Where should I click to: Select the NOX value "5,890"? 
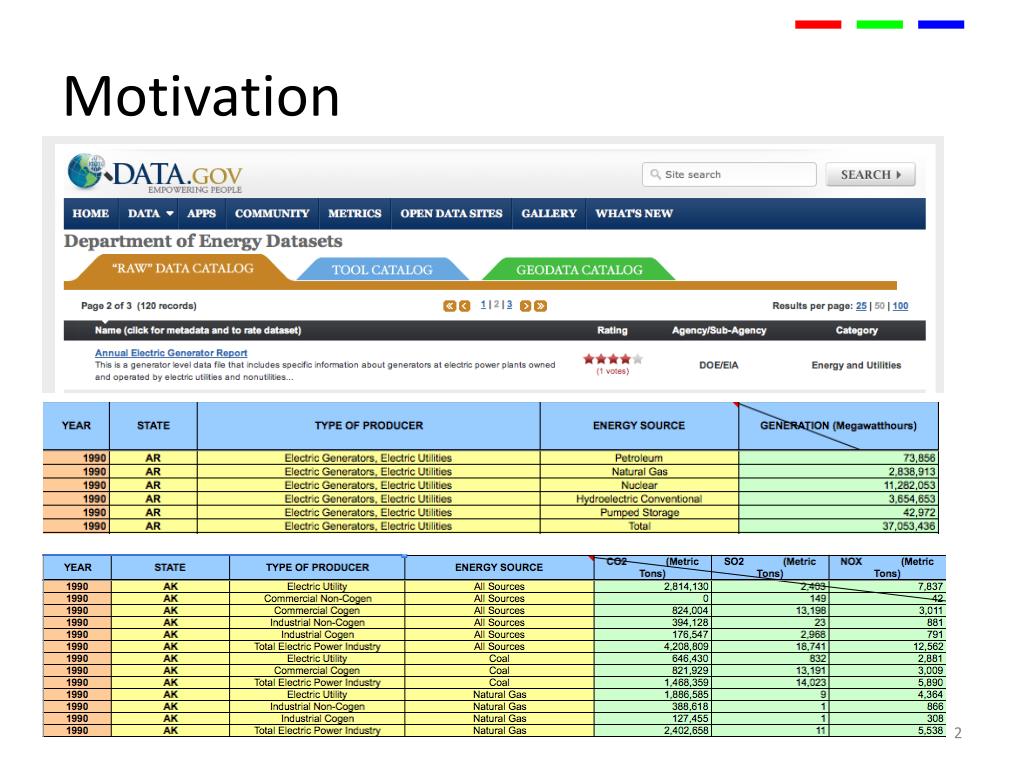click(x=887, y=682)
